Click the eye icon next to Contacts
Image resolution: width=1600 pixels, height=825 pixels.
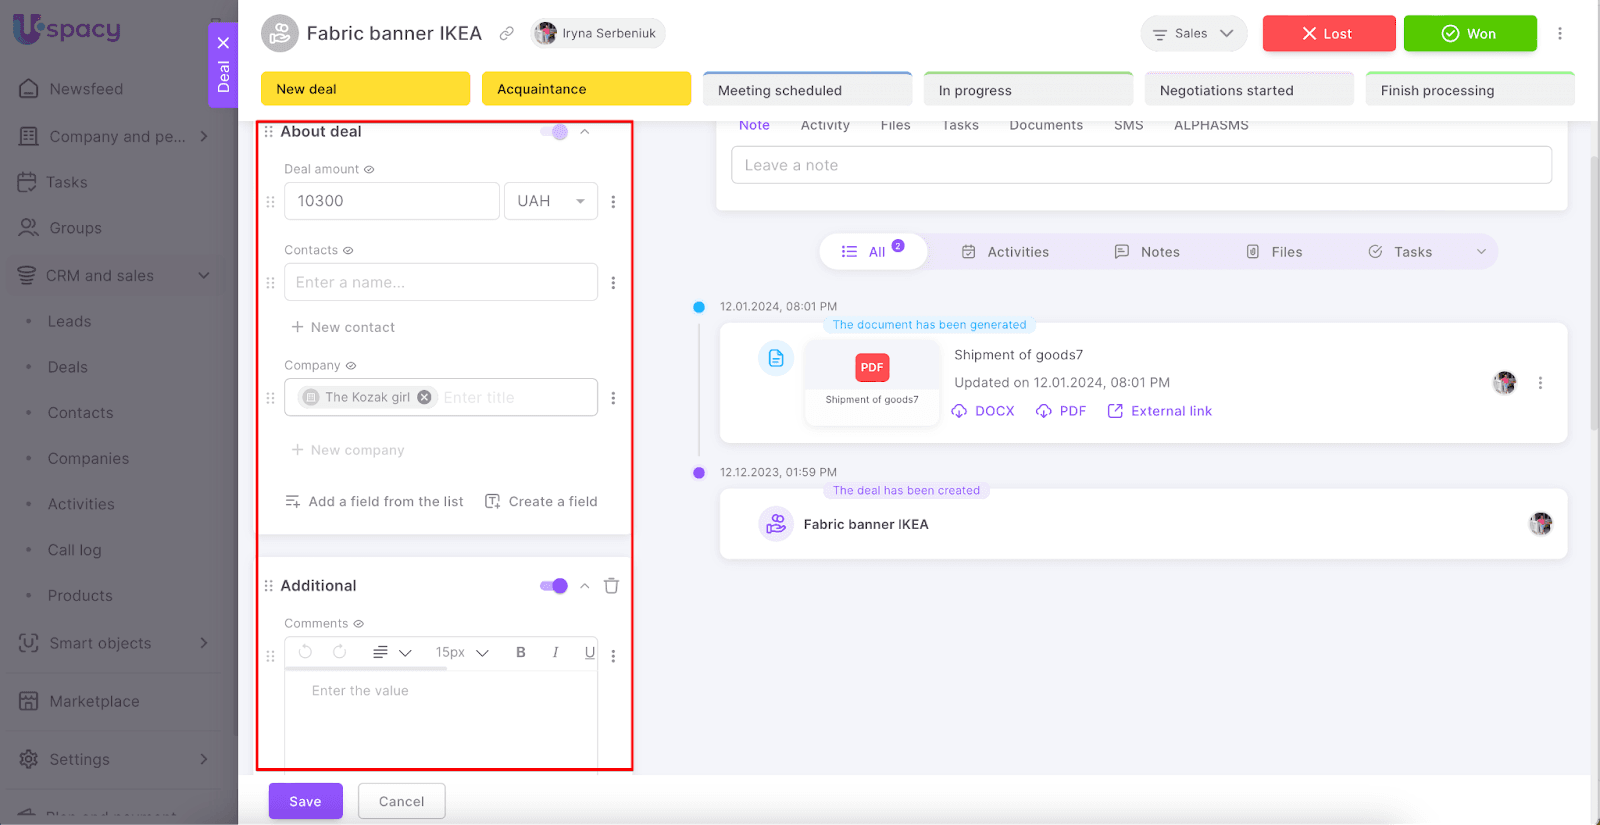pos(348,251)
